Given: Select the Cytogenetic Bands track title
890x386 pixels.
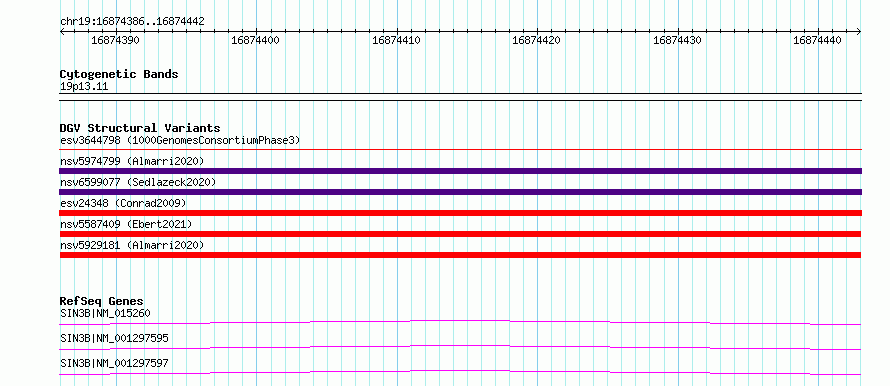Looking at the screenshot, I should (x=119, y=74).
